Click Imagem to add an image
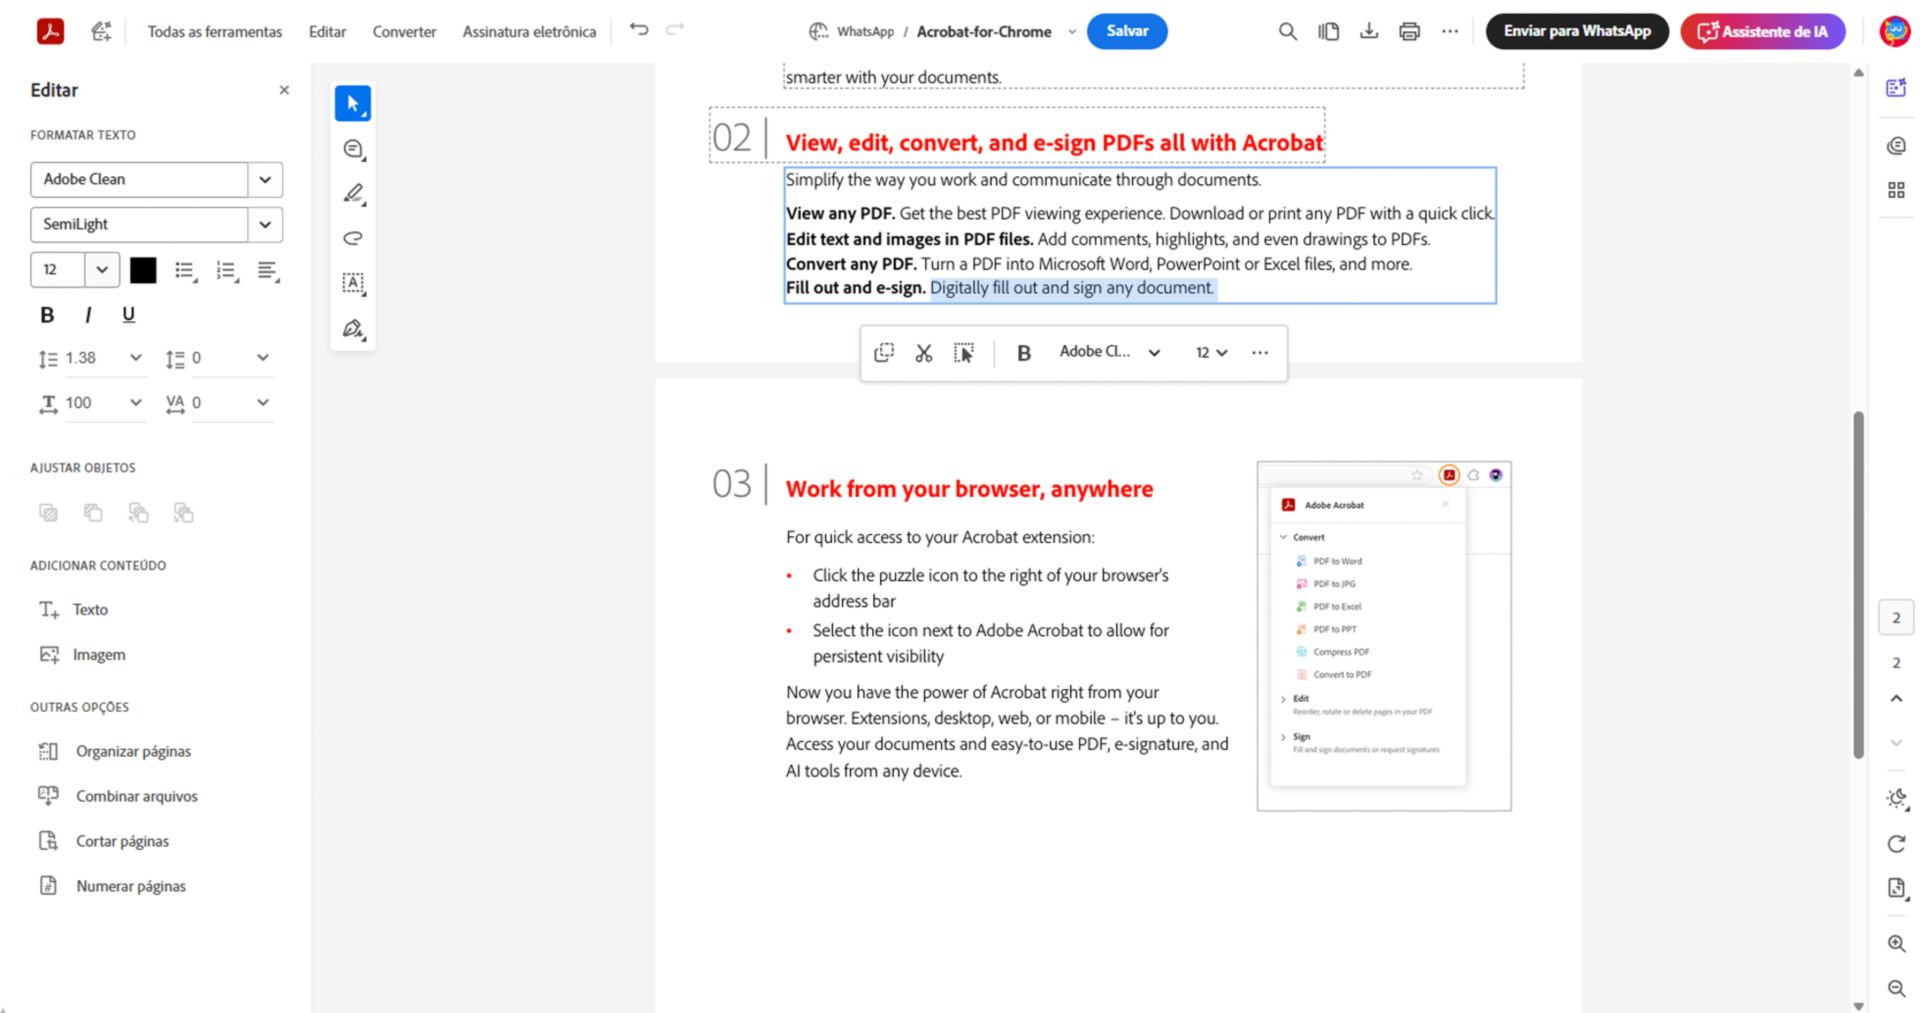Screen dimensions: 1920x1013 coord(83,655)
